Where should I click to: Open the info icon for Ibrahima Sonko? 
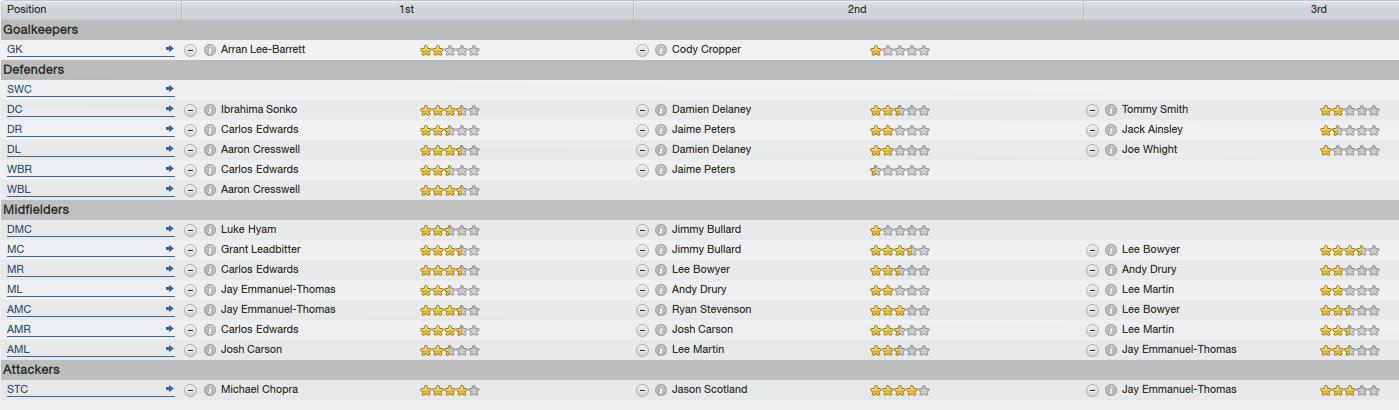pyautogui.click(x=210, y=110)
